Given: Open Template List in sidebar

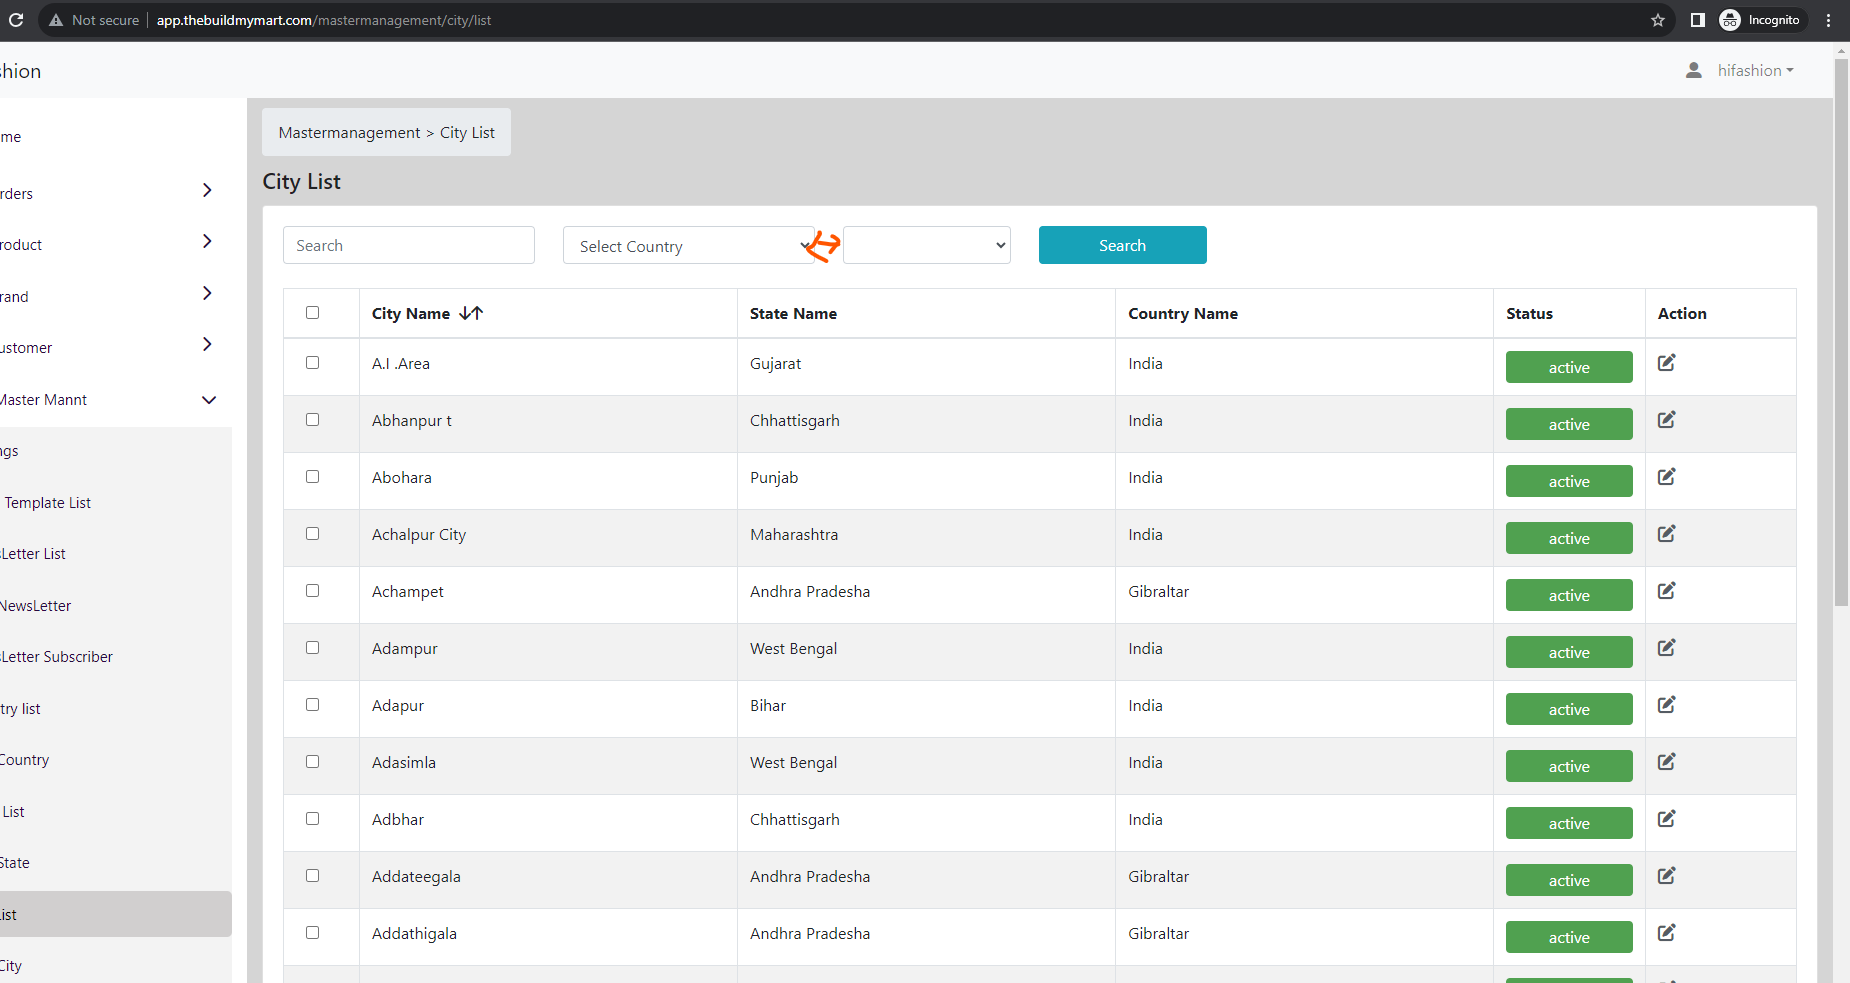Looking at the screenshot, I should coord(47,502).
